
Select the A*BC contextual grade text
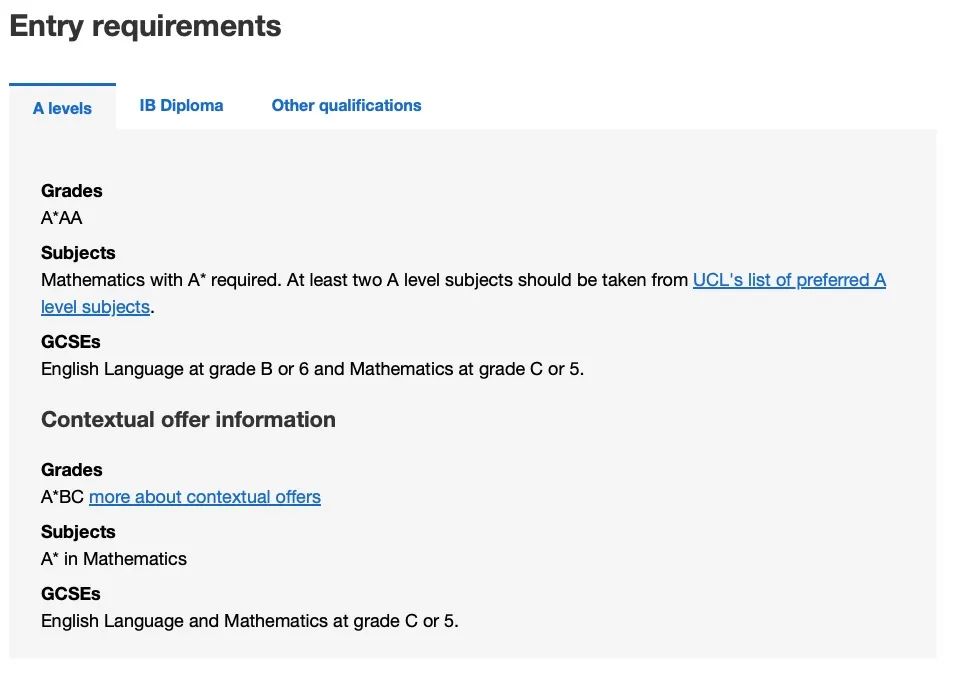coord(62,497)
